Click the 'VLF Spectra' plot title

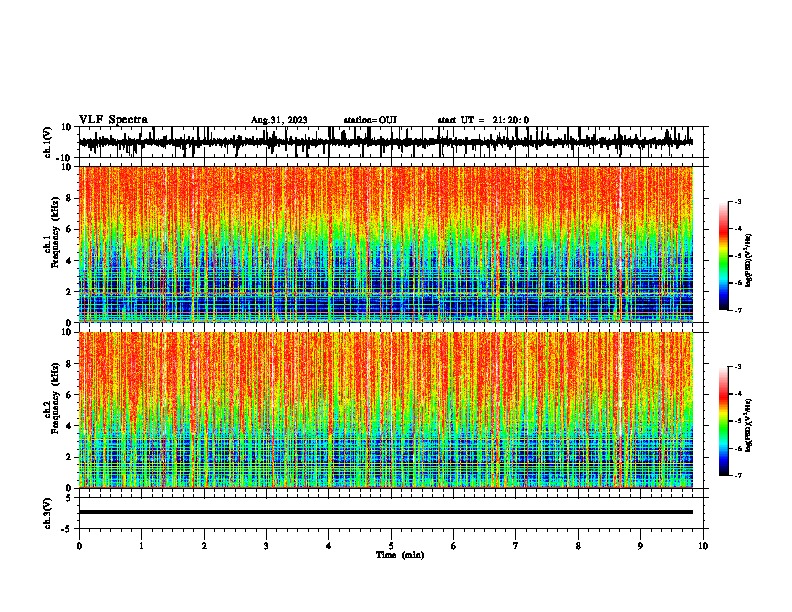point(113,120)
